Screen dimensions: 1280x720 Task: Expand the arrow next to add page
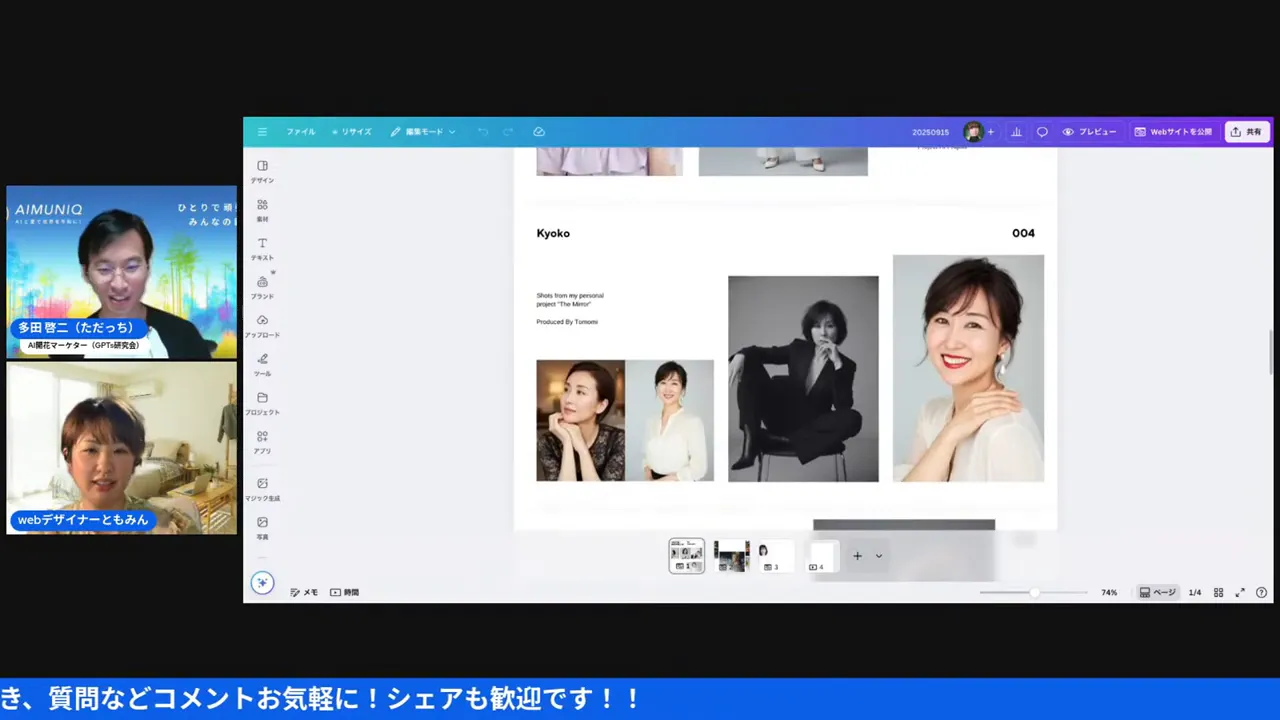(879, 556)
